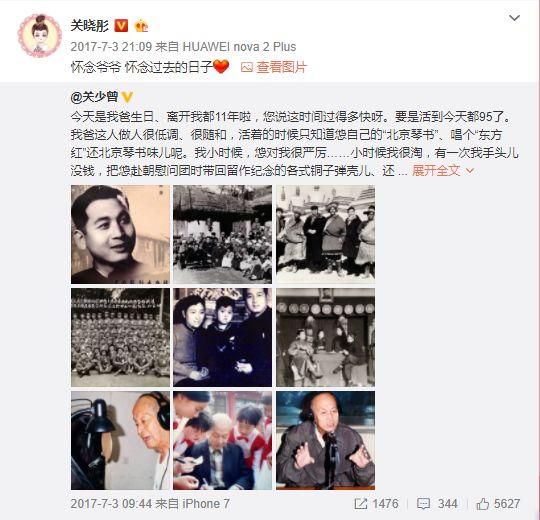Click the red V verification badge
Image resolution: width=540 pixels, height=520 pixels.
click(121, 26)
